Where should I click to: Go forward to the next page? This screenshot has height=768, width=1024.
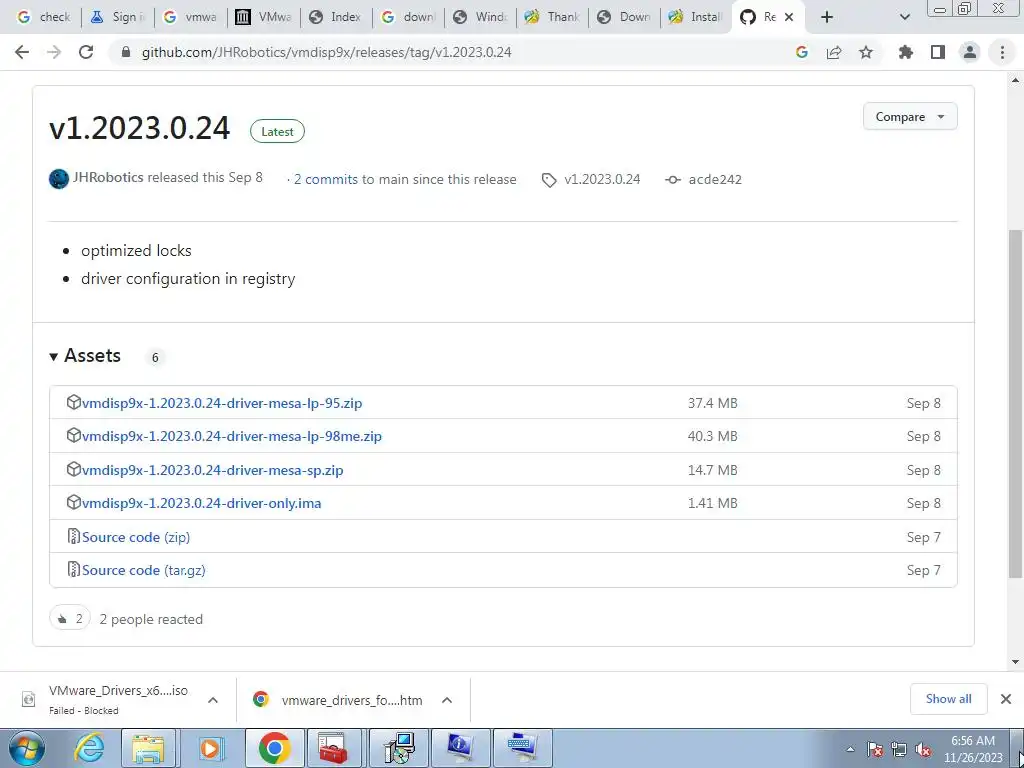click(54, 52)
